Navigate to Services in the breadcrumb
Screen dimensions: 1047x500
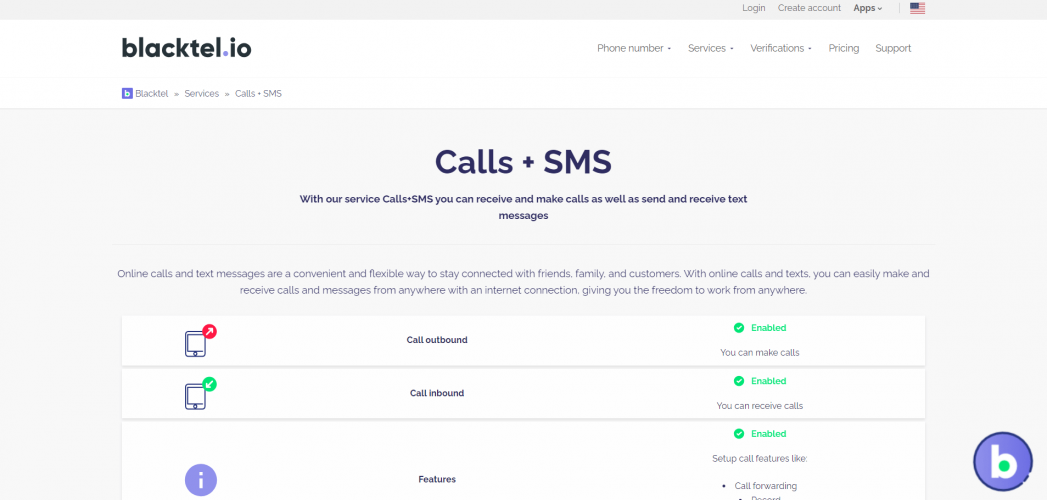201,93
